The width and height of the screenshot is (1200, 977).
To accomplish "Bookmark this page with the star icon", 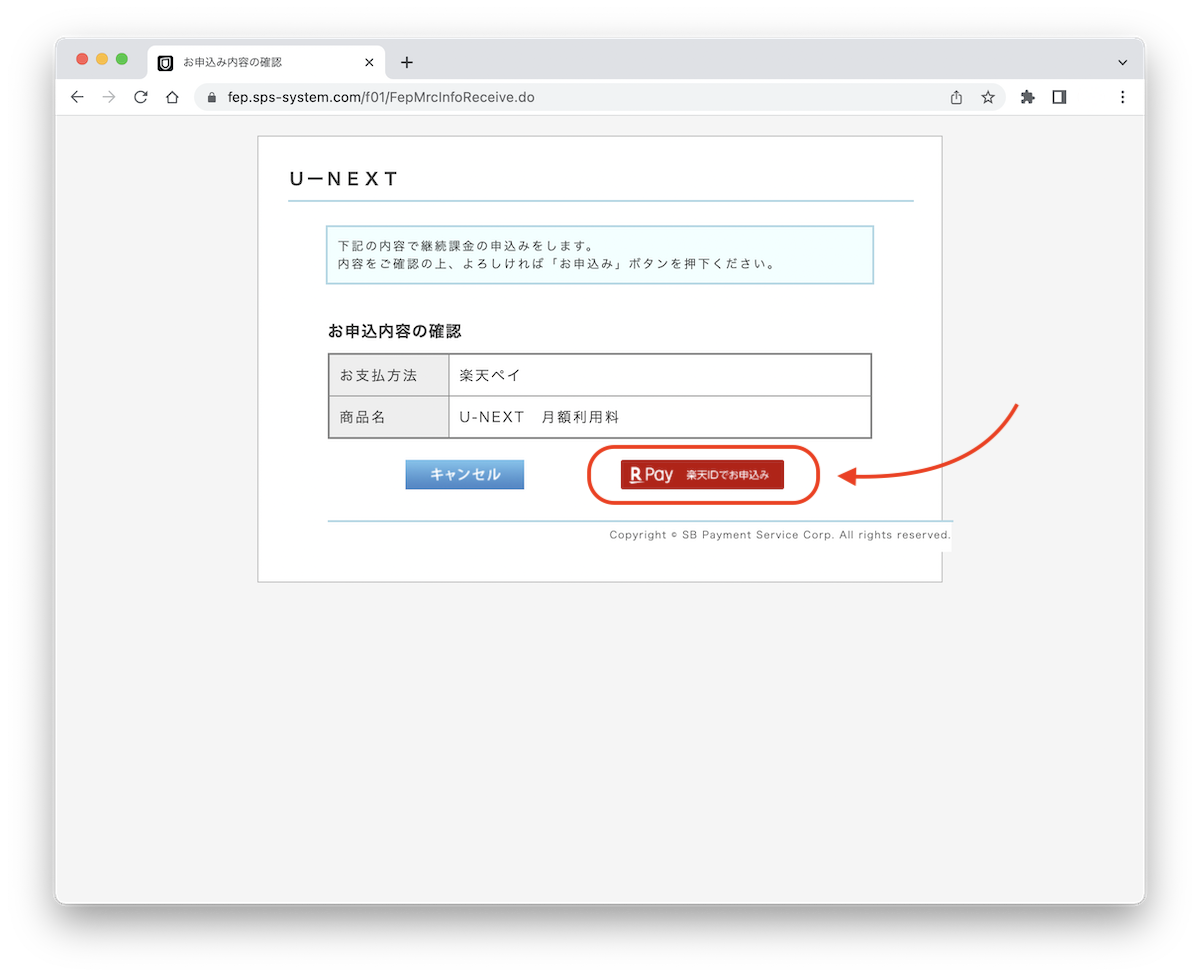I will [988, 97].
